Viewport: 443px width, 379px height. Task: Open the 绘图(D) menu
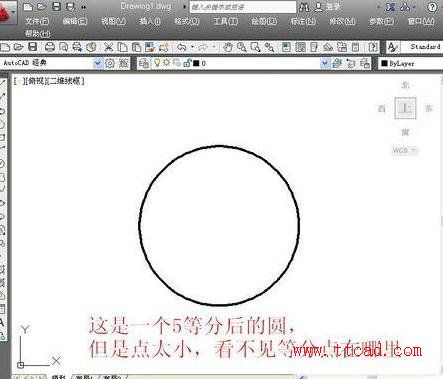pos(264,21)
